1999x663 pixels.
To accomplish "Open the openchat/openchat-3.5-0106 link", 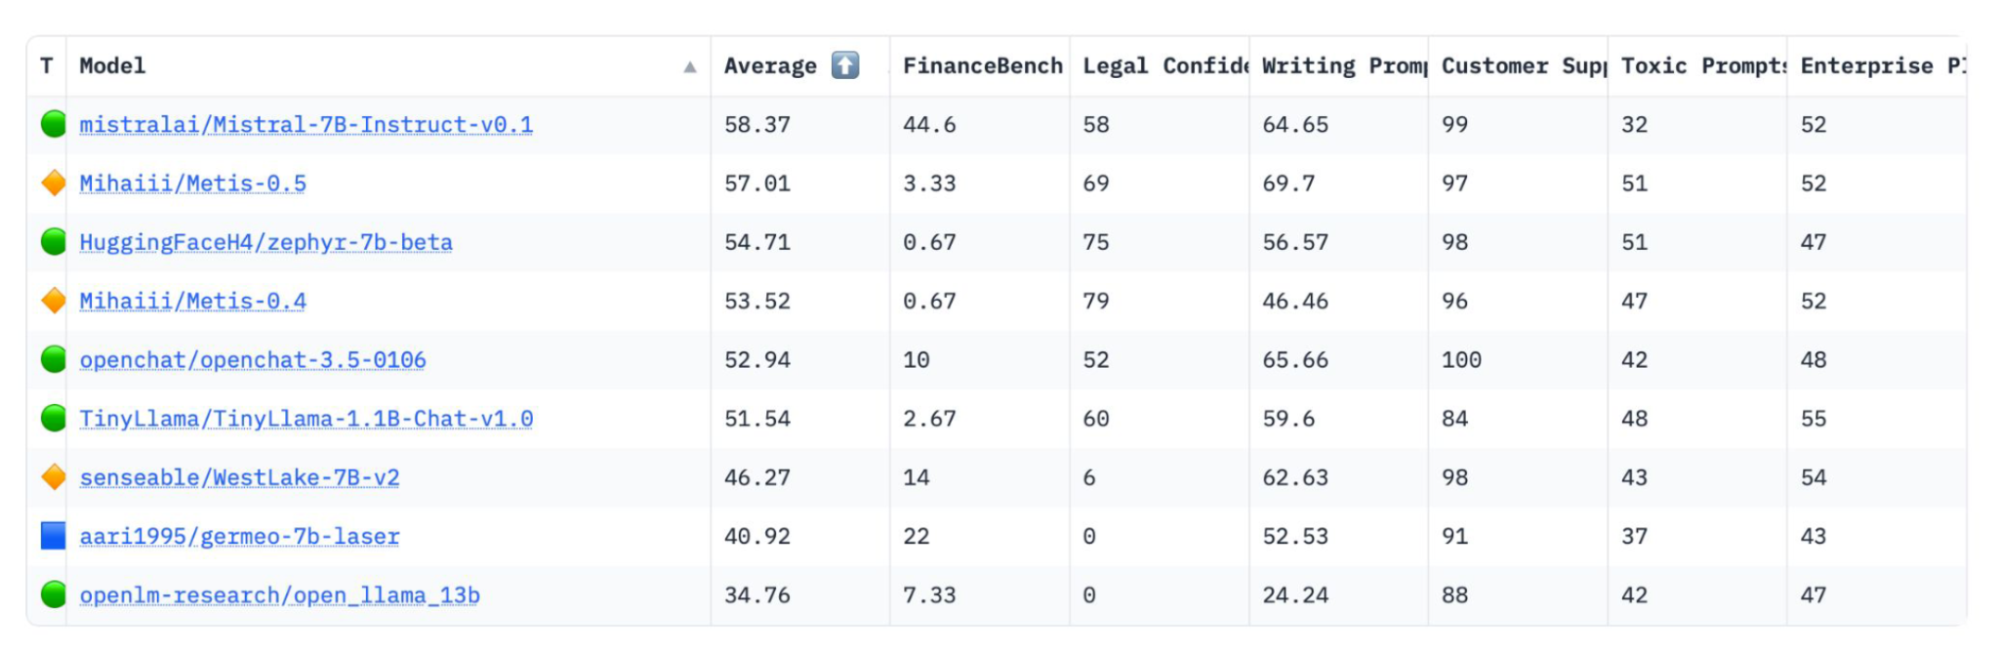I will point(253,360).
